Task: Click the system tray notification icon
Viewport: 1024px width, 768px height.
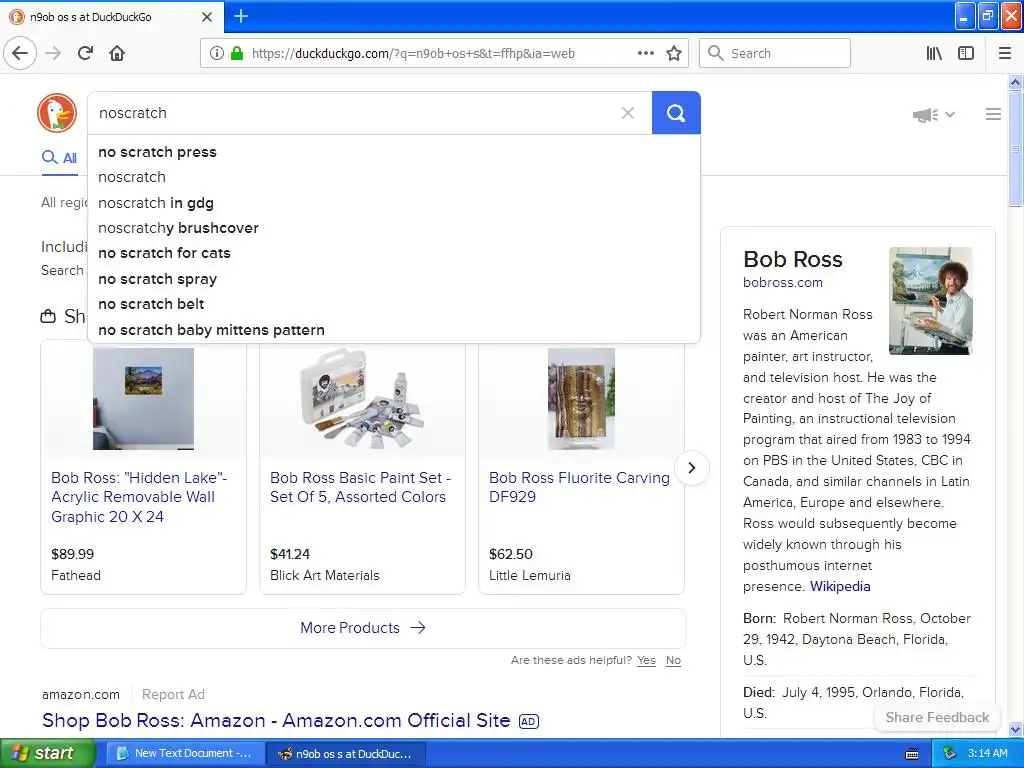Action: click(950, 754)
